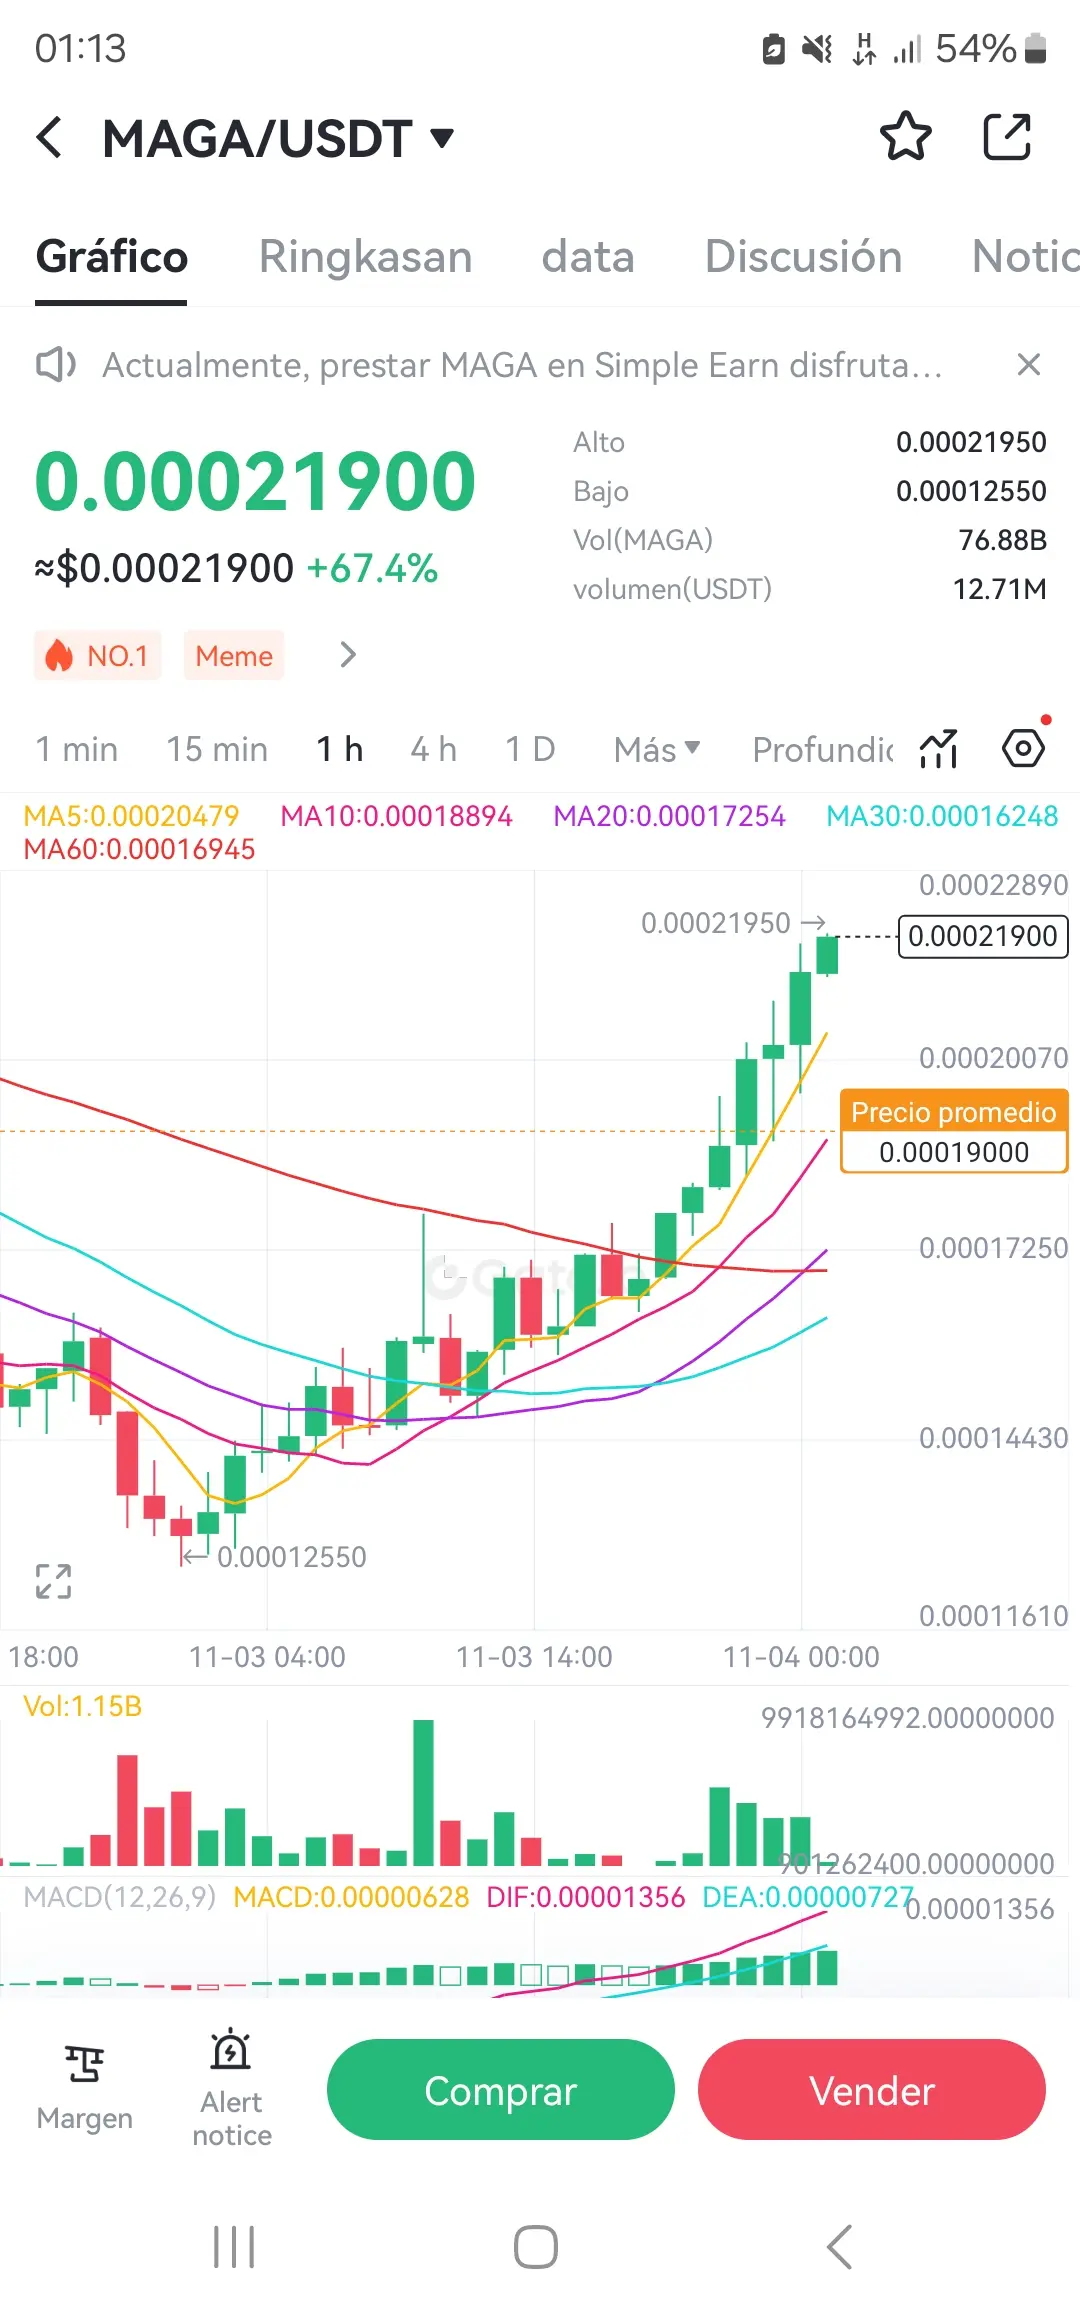Tap the Android home button

536,2247
